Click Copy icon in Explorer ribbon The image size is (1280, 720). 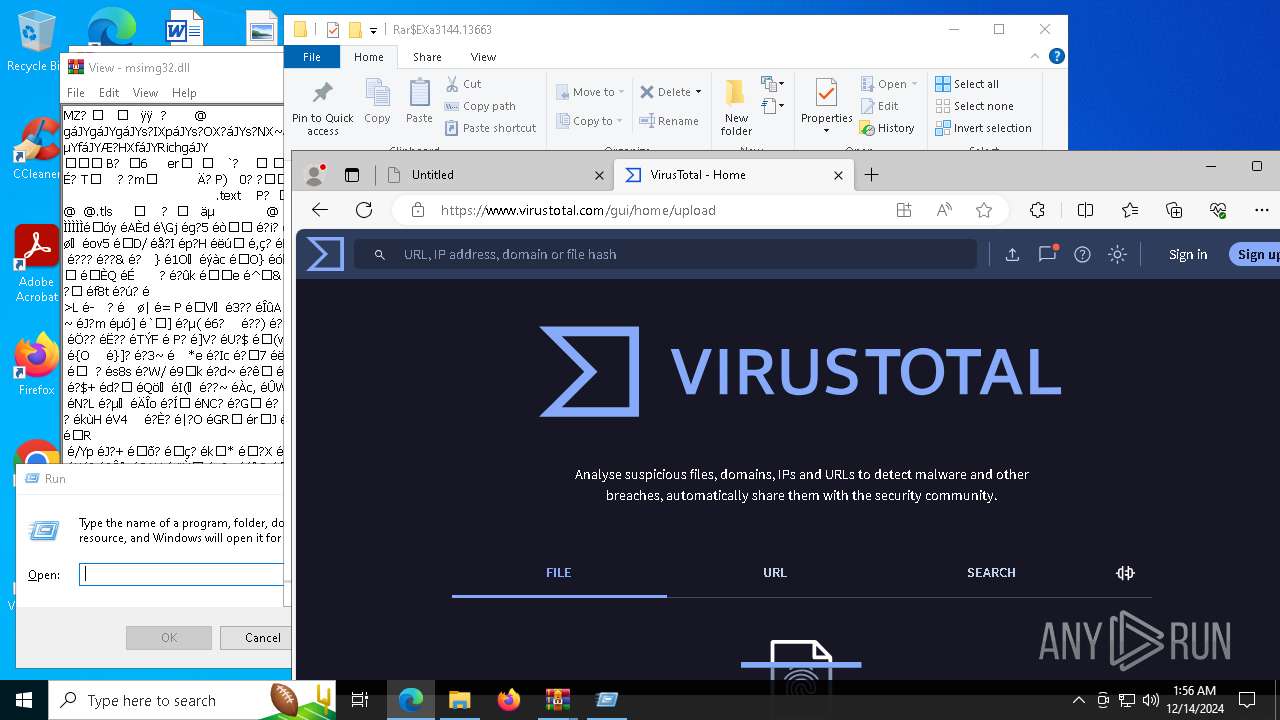pyautogui.click(x=377, y=102)
